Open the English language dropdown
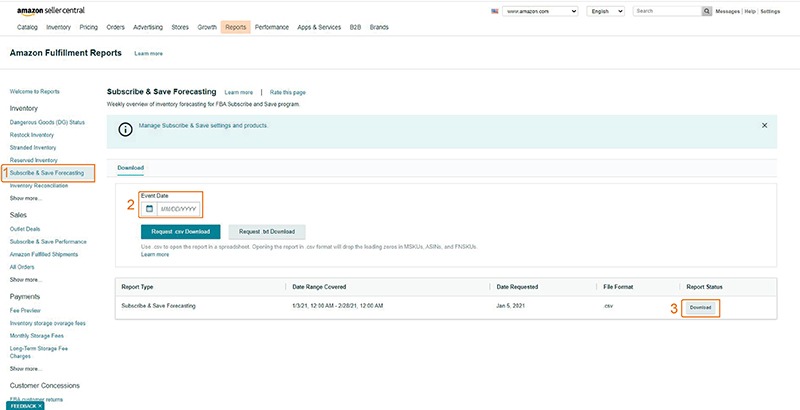800x410 pixels. pos(606,11)
